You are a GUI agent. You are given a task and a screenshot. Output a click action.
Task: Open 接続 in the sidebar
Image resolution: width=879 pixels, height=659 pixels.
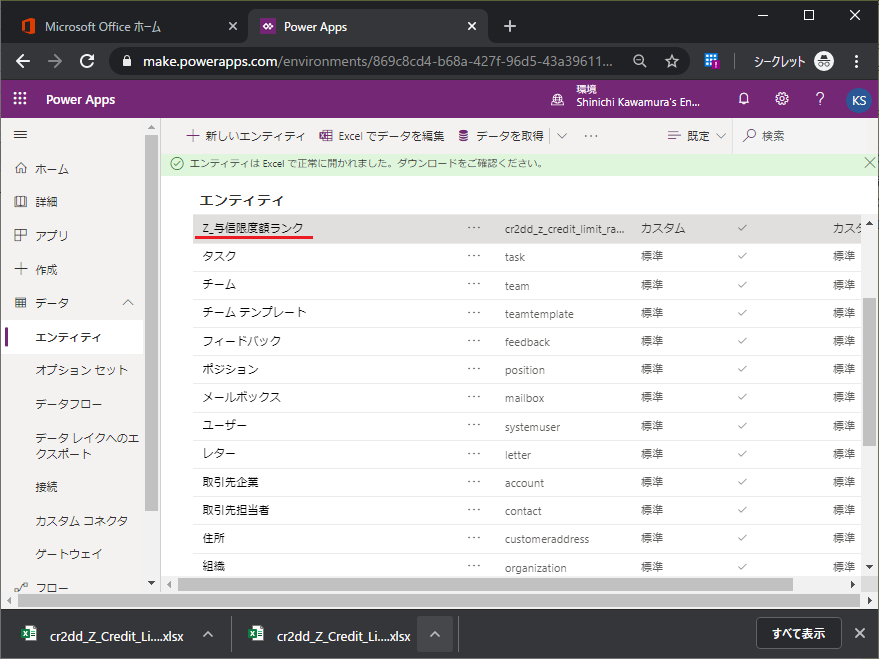[46, 487]
